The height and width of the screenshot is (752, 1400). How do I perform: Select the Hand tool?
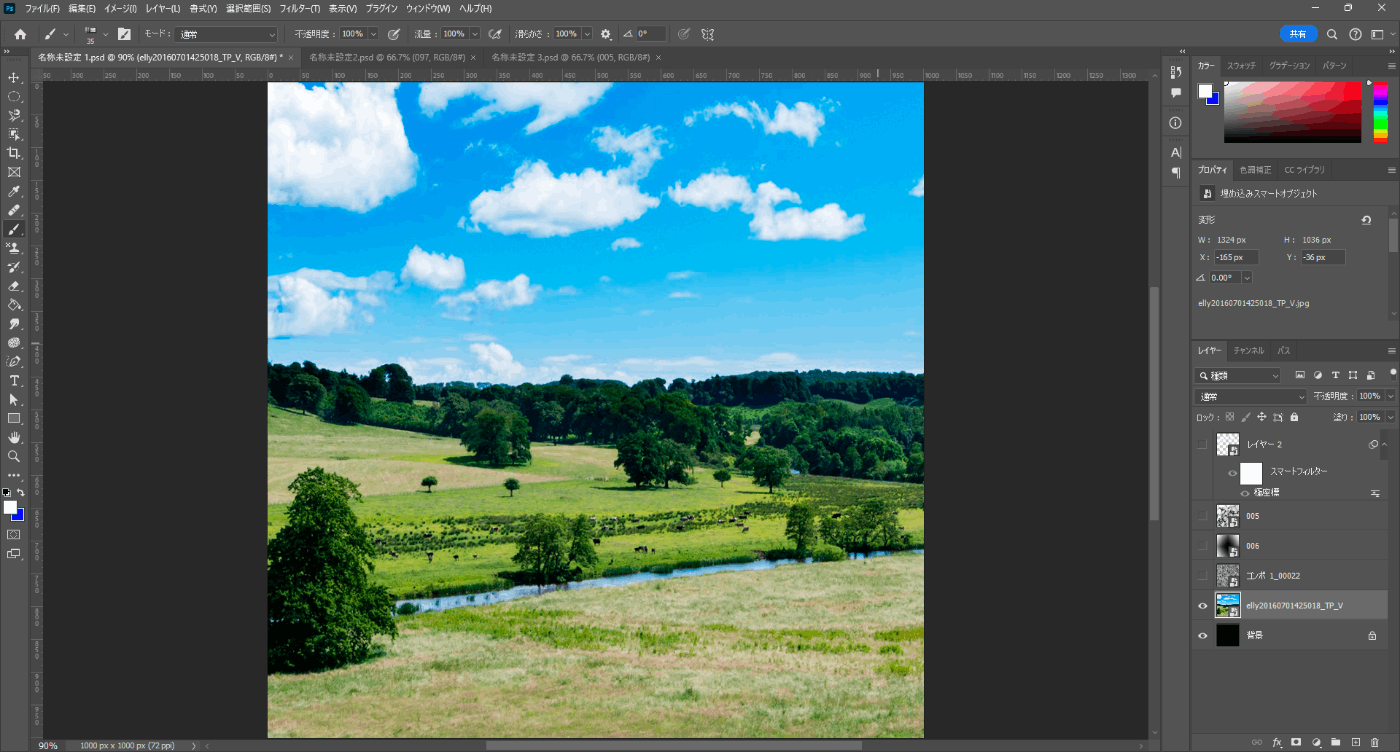(14, 438)
